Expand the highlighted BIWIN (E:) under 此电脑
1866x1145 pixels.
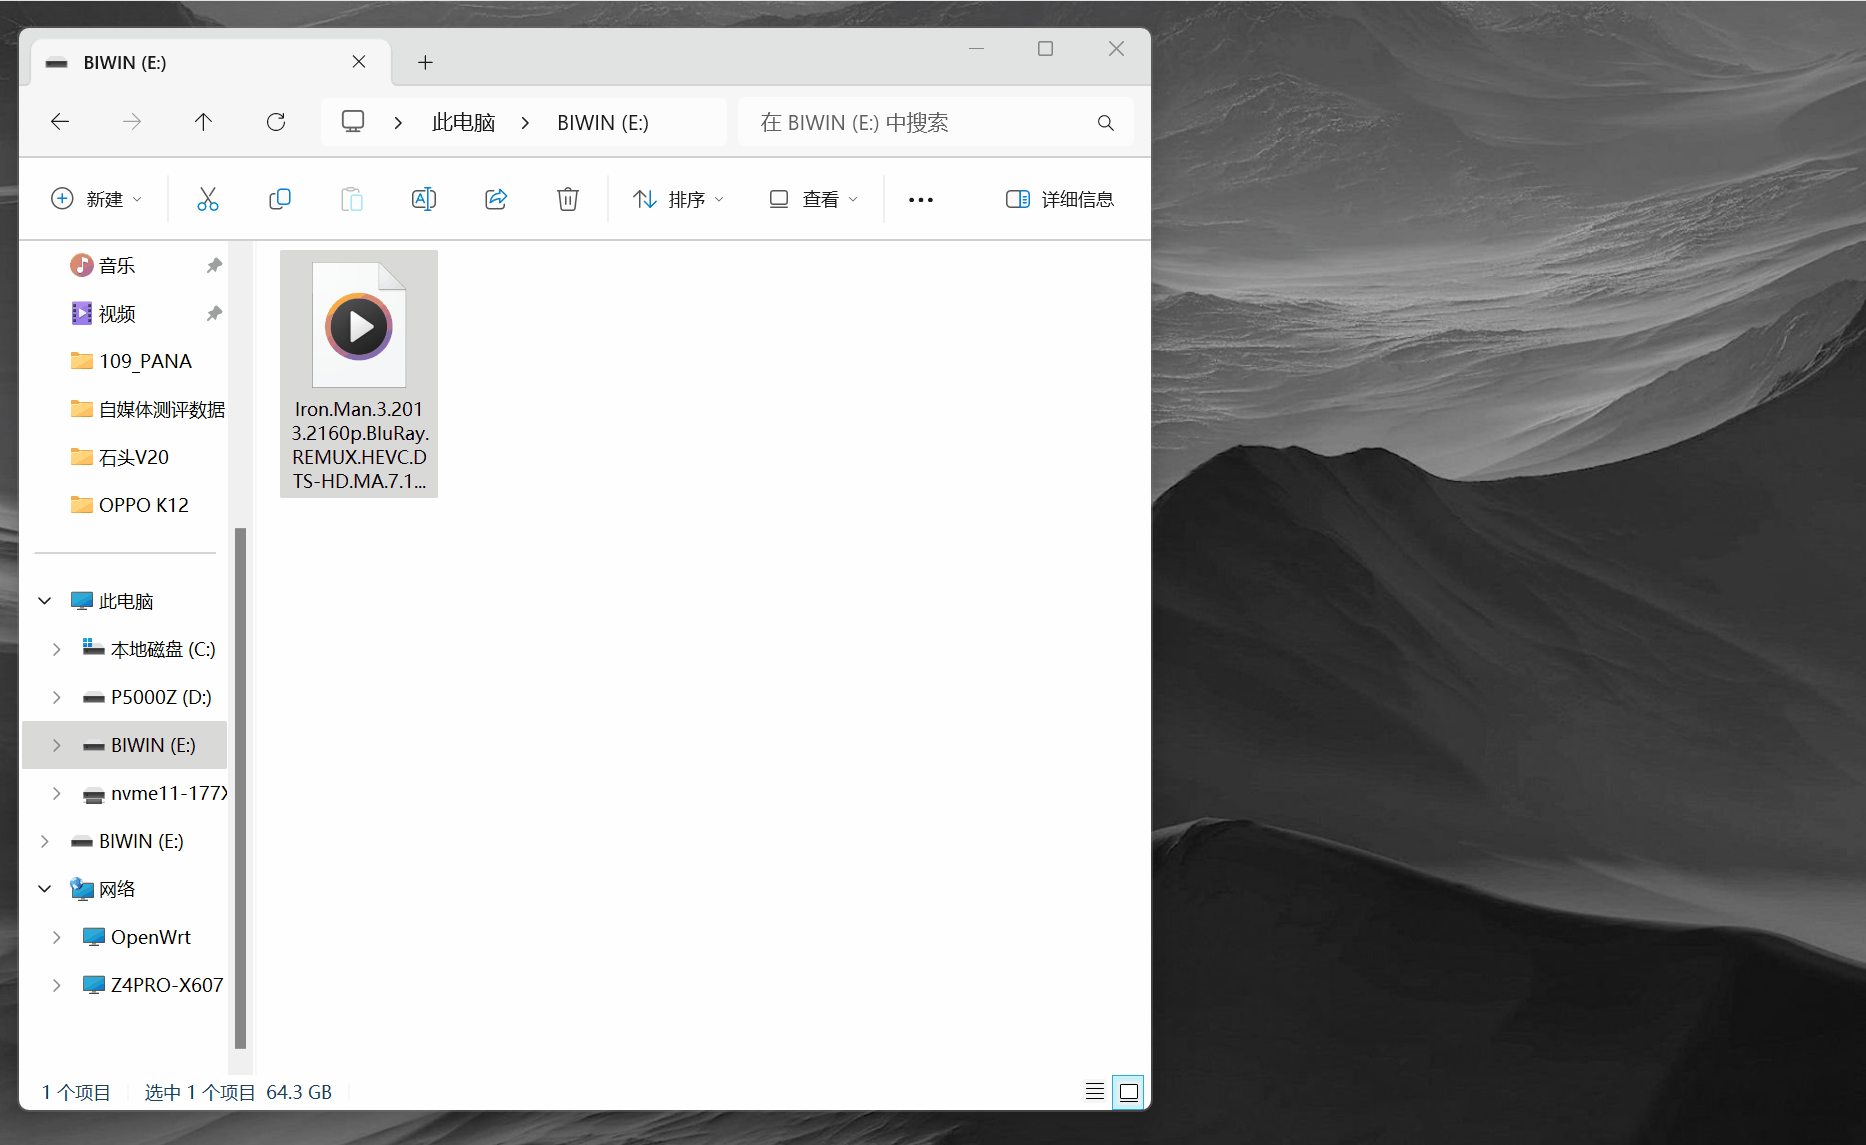(x=57, y=745)
